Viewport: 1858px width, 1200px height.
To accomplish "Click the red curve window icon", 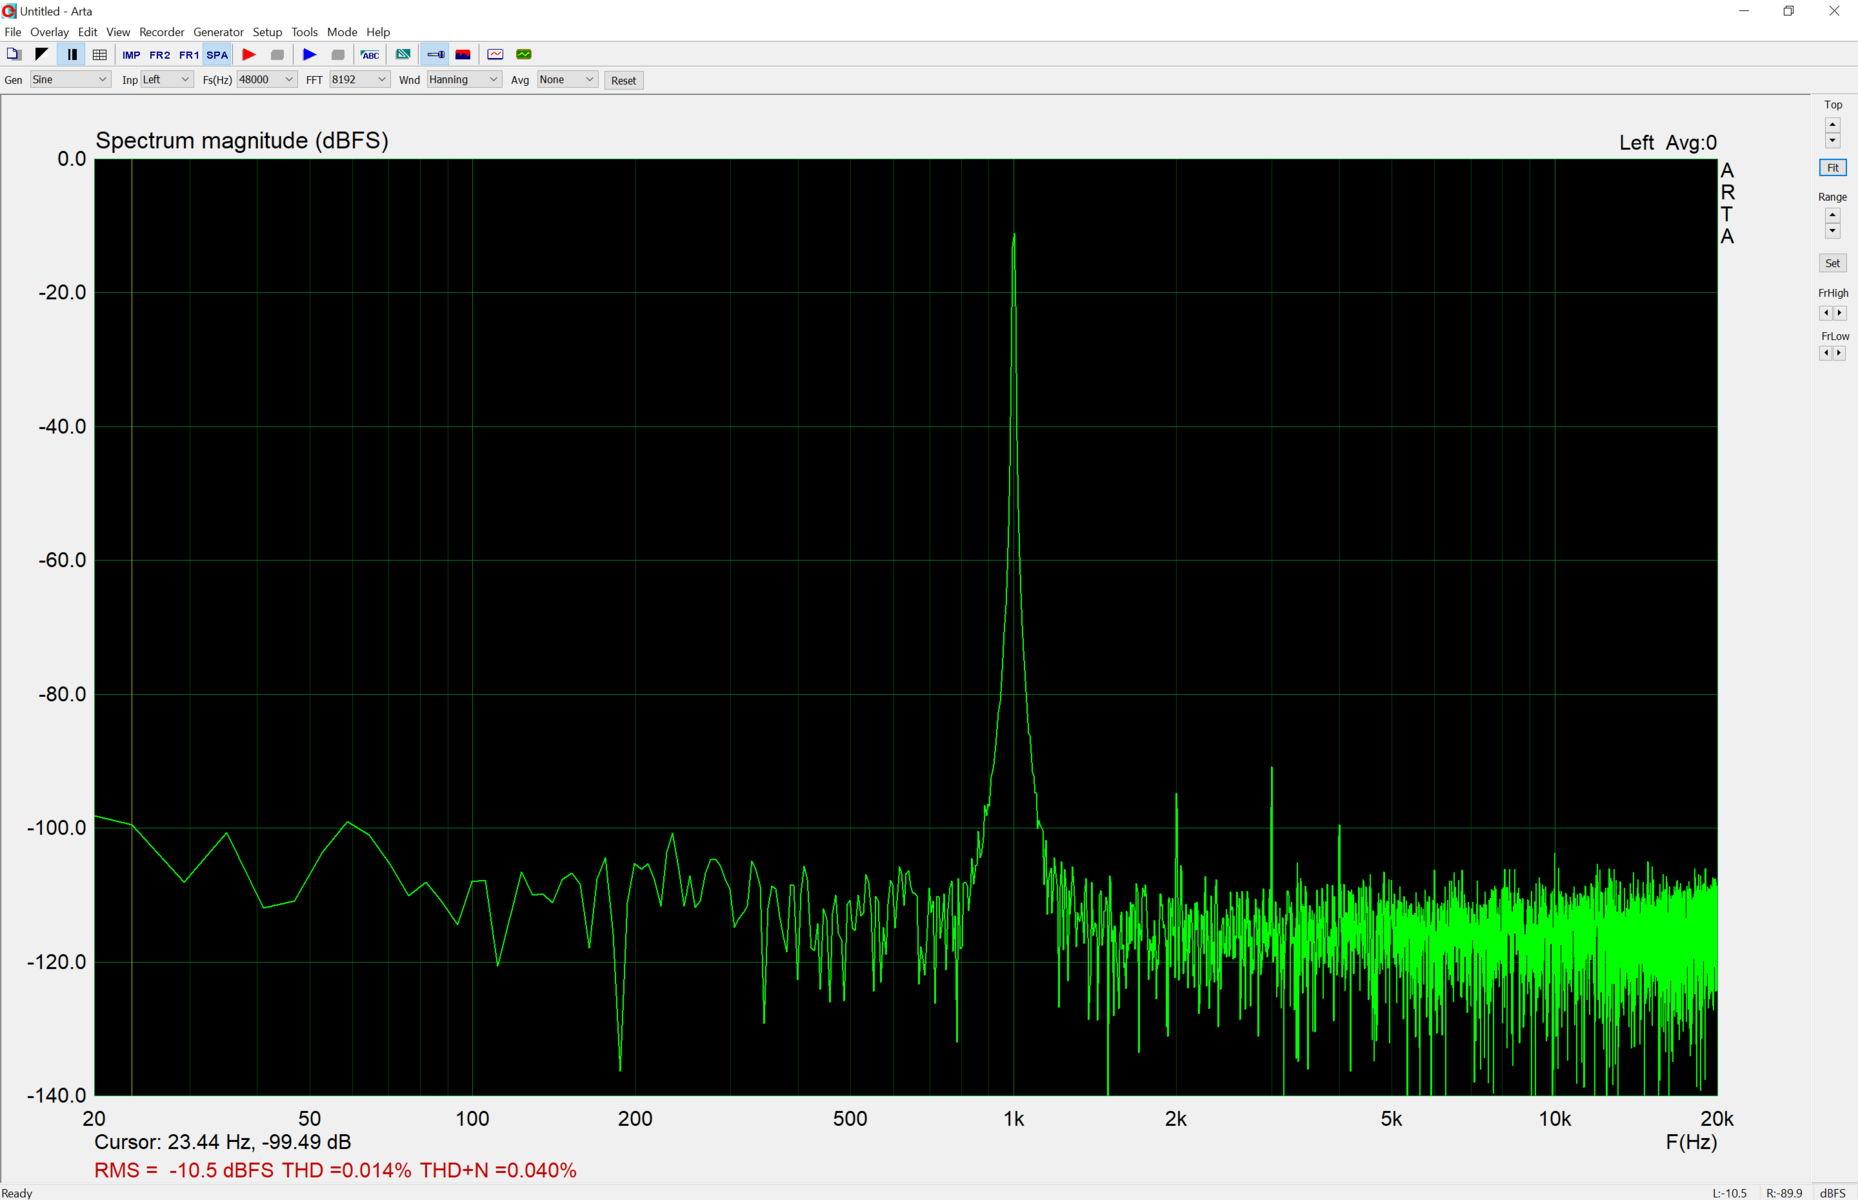I will (495, 54).
